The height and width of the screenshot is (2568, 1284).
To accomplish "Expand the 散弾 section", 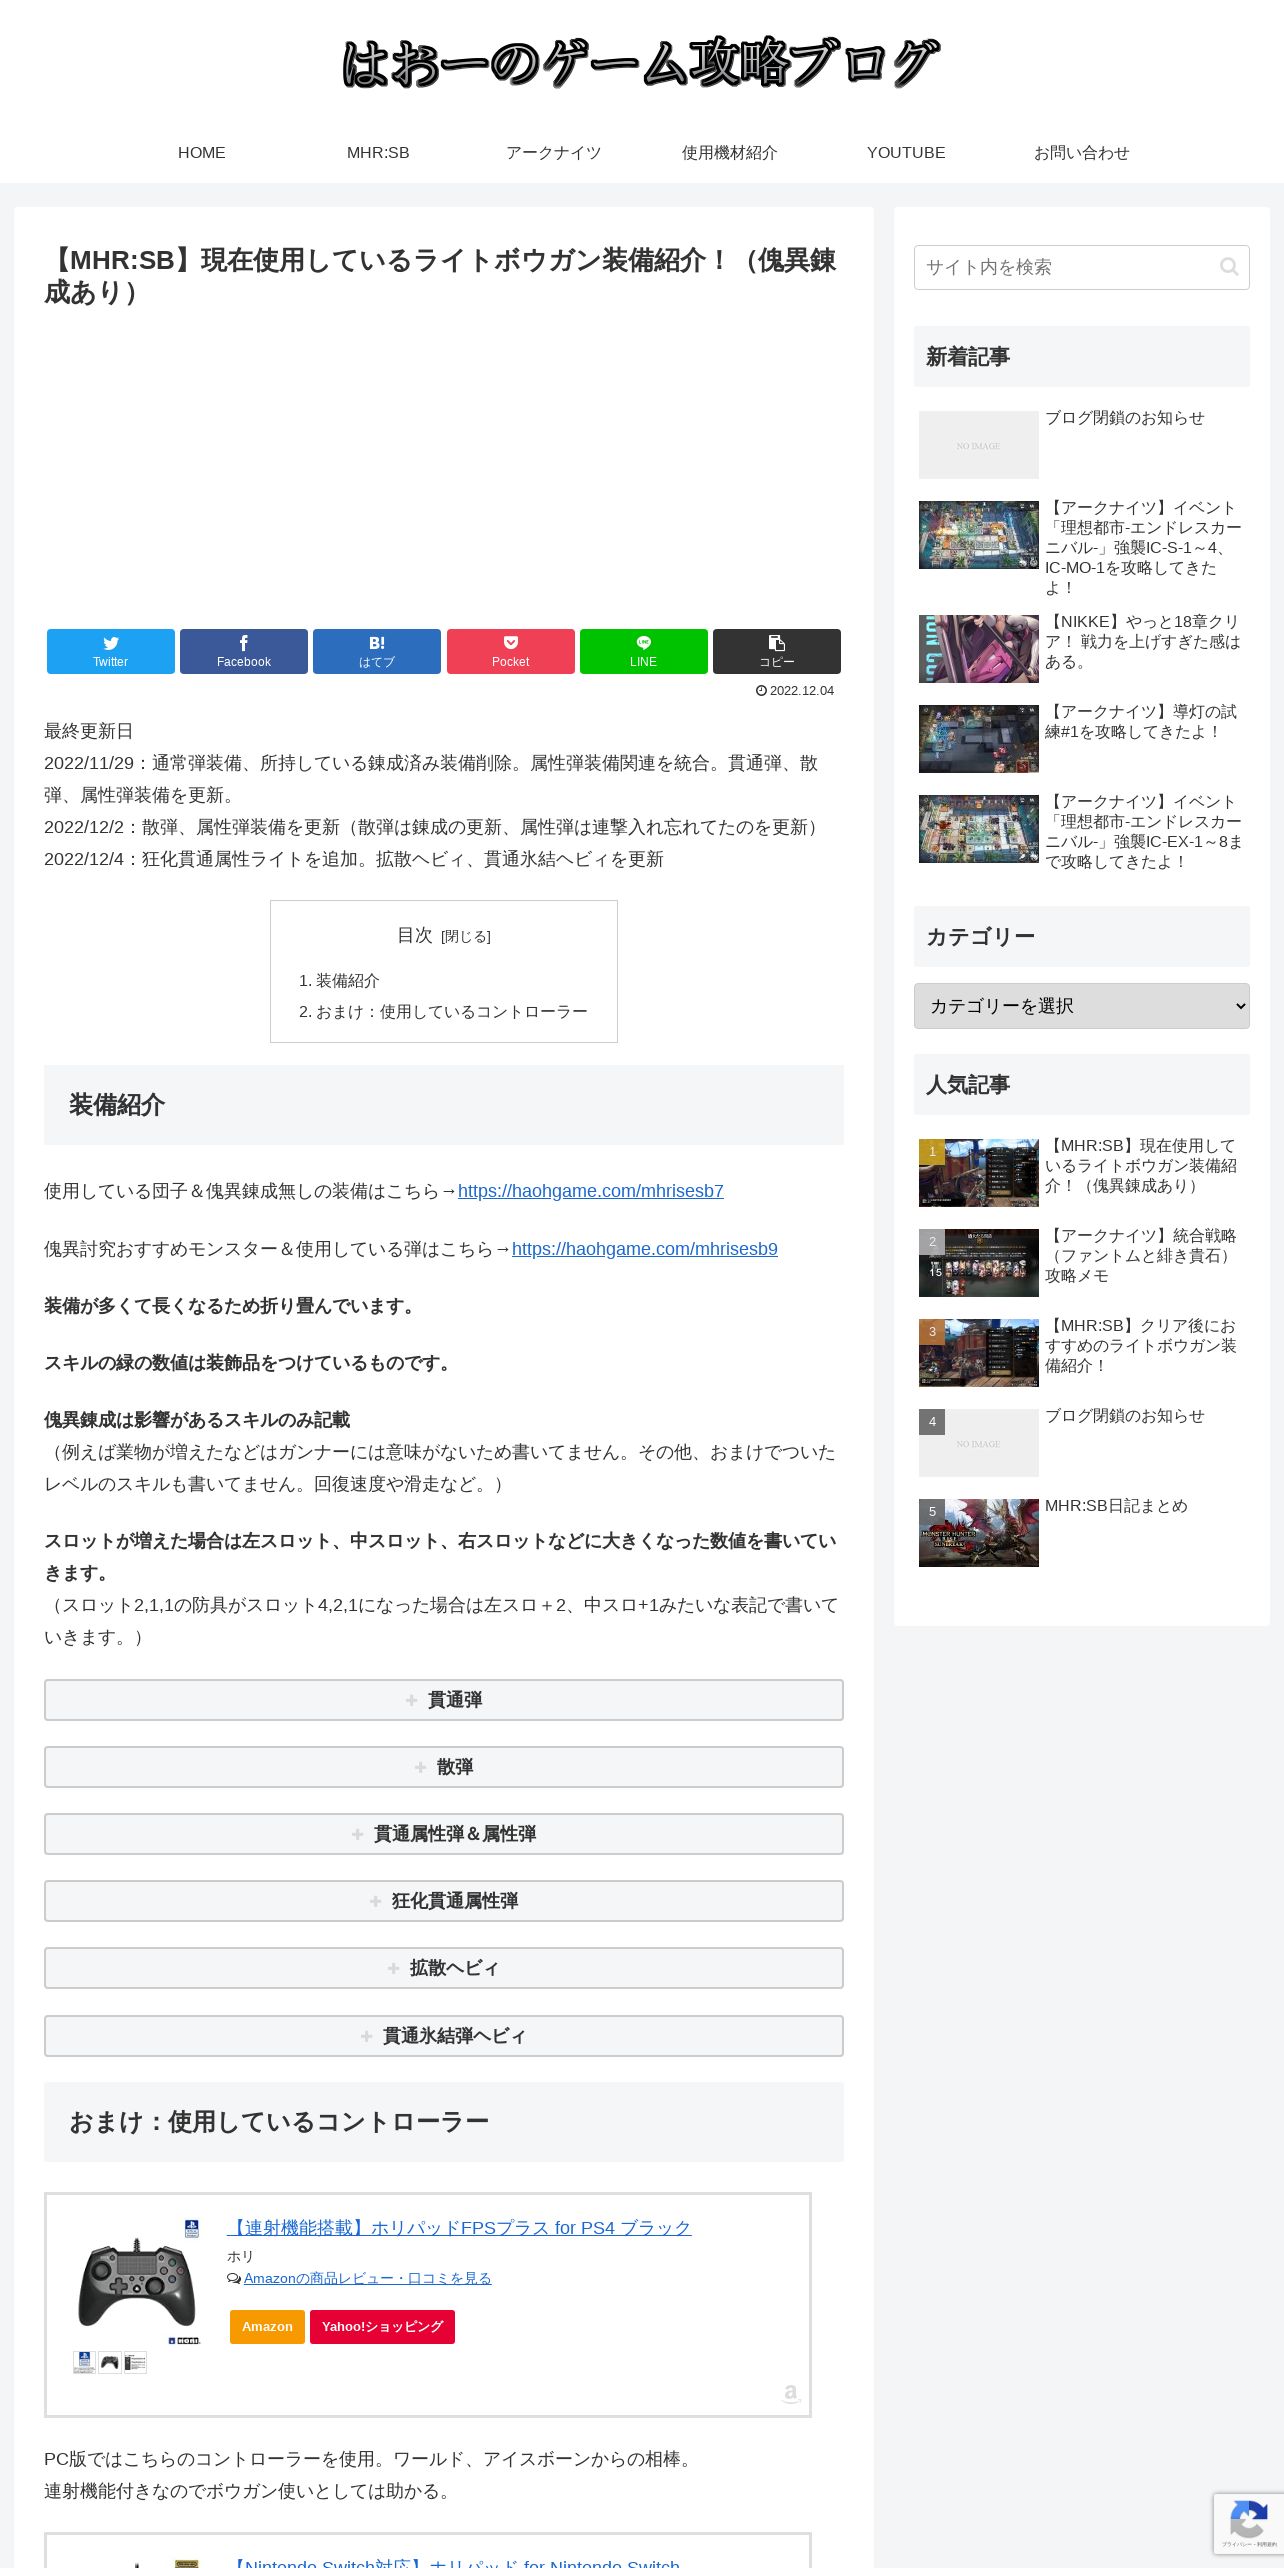I will click(x=444, y=1767).
